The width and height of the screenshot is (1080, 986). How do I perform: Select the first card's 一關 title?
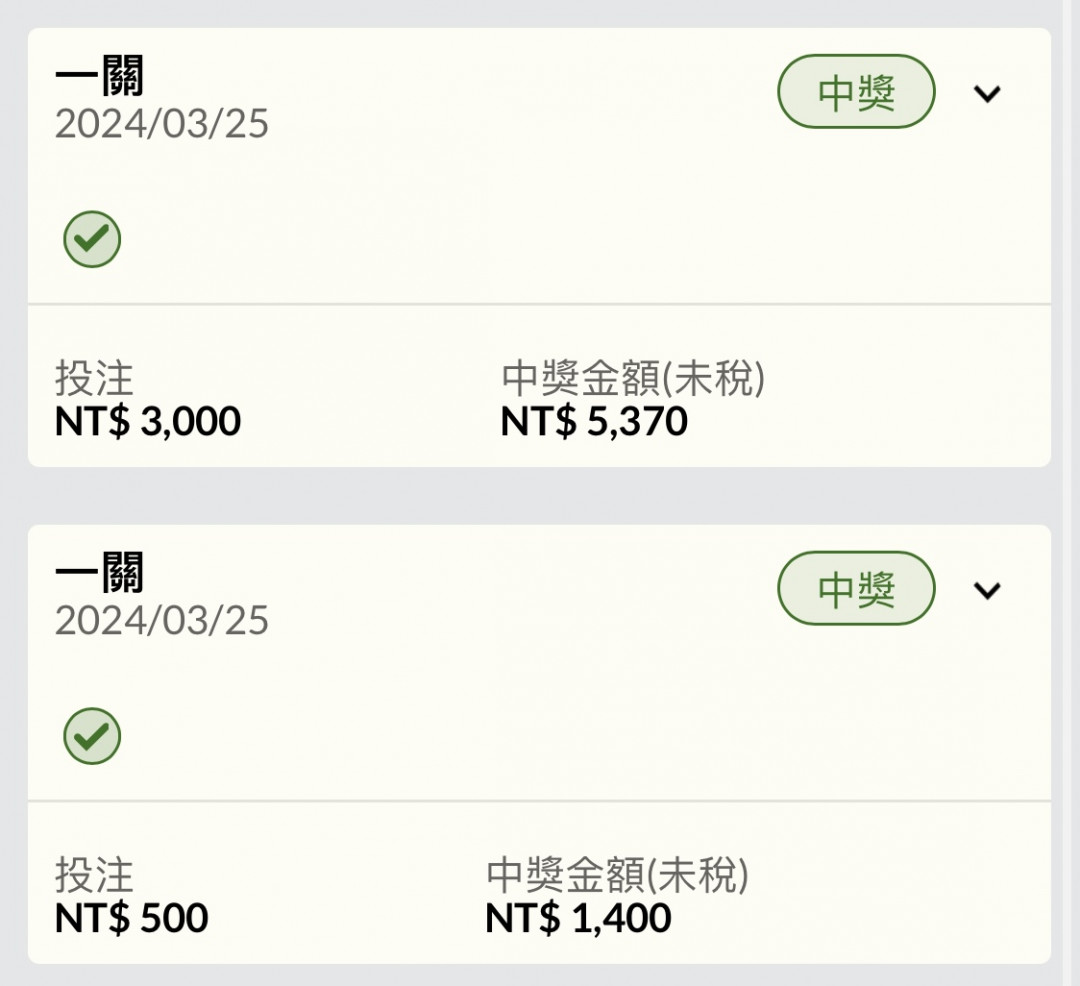[x=100, y=75]
